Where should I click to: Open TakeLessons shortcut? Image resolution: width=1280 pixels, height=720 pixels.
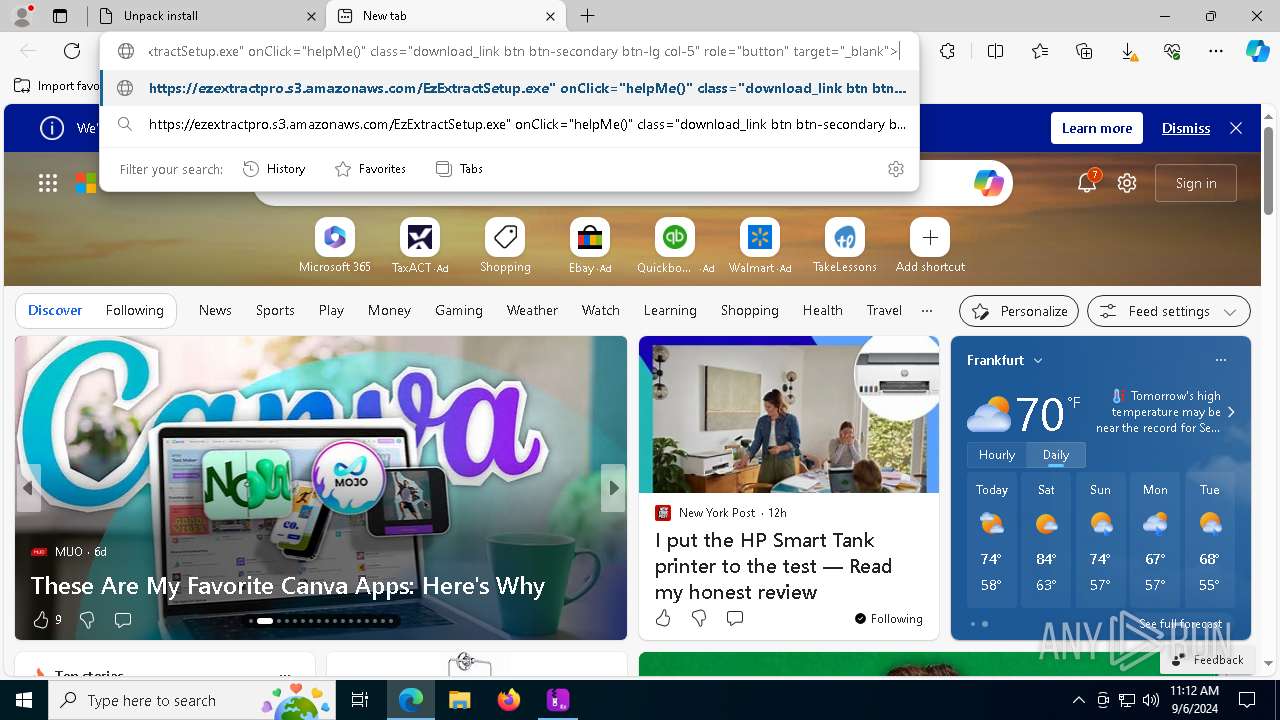(x=845, y=246)
